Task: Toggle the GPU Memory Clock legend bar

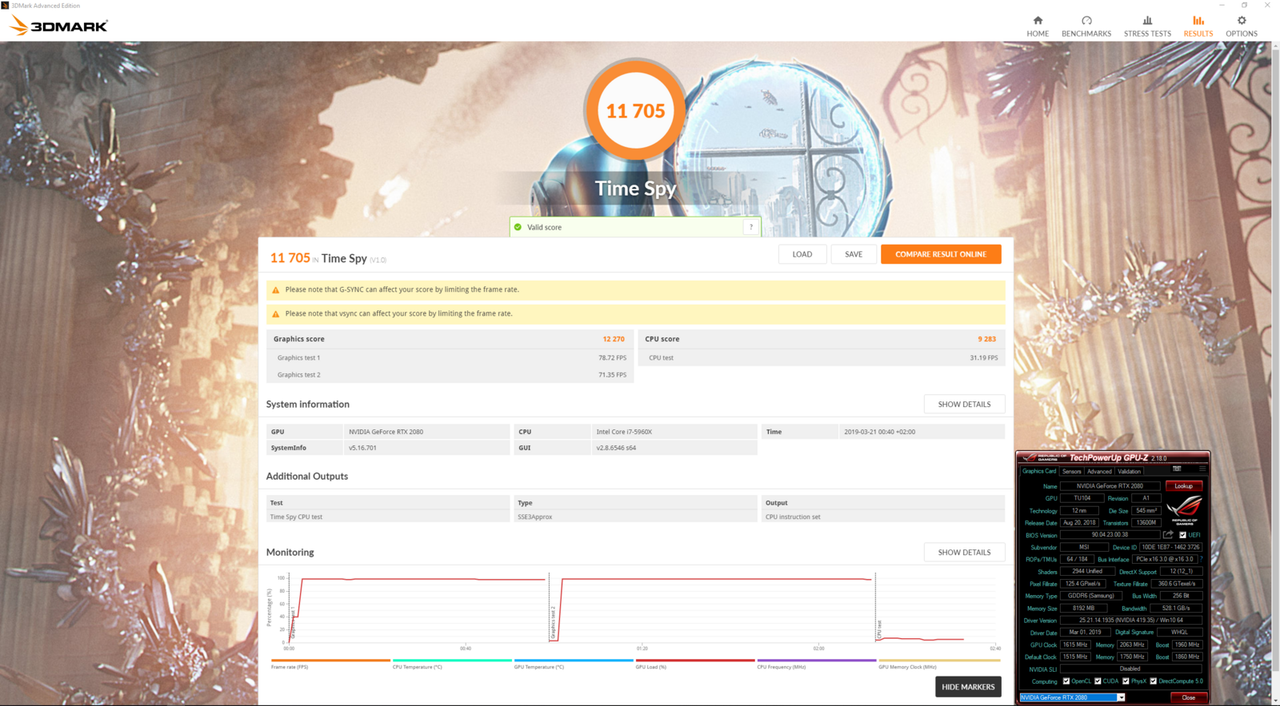Action: (939, 662)
